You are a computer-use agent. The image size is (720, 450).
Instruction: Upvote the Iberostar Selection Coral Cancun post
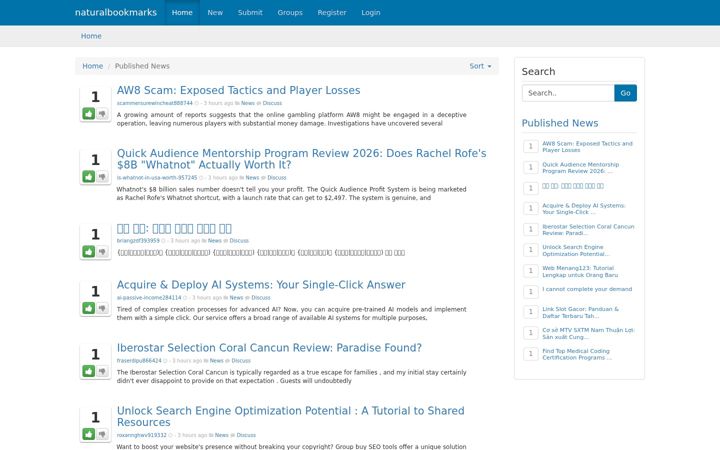click(89, 371)
